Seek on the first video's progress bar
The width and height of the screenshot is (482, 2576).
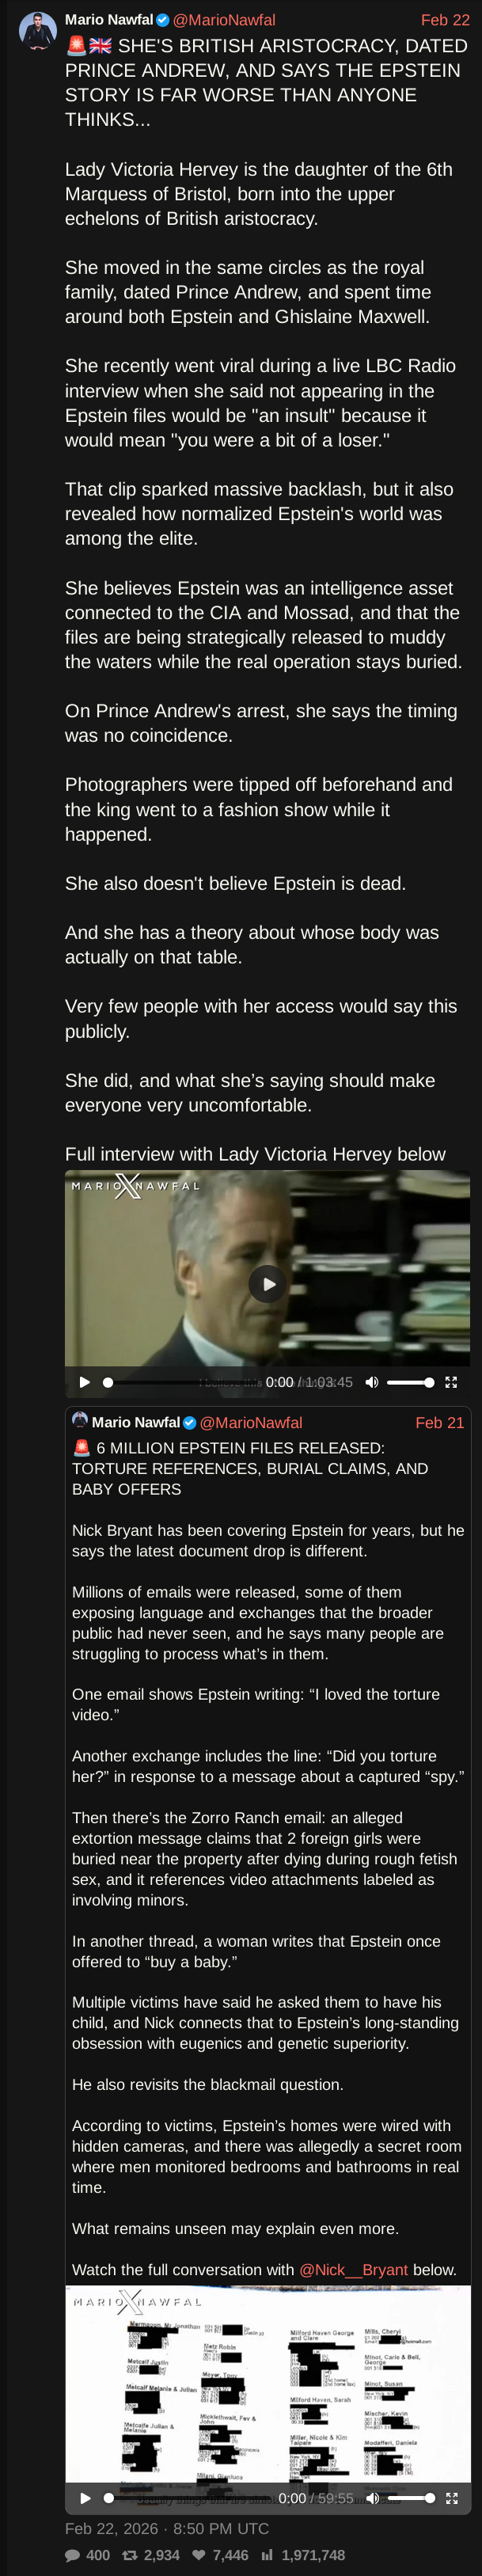click(x=180, y=1382)
